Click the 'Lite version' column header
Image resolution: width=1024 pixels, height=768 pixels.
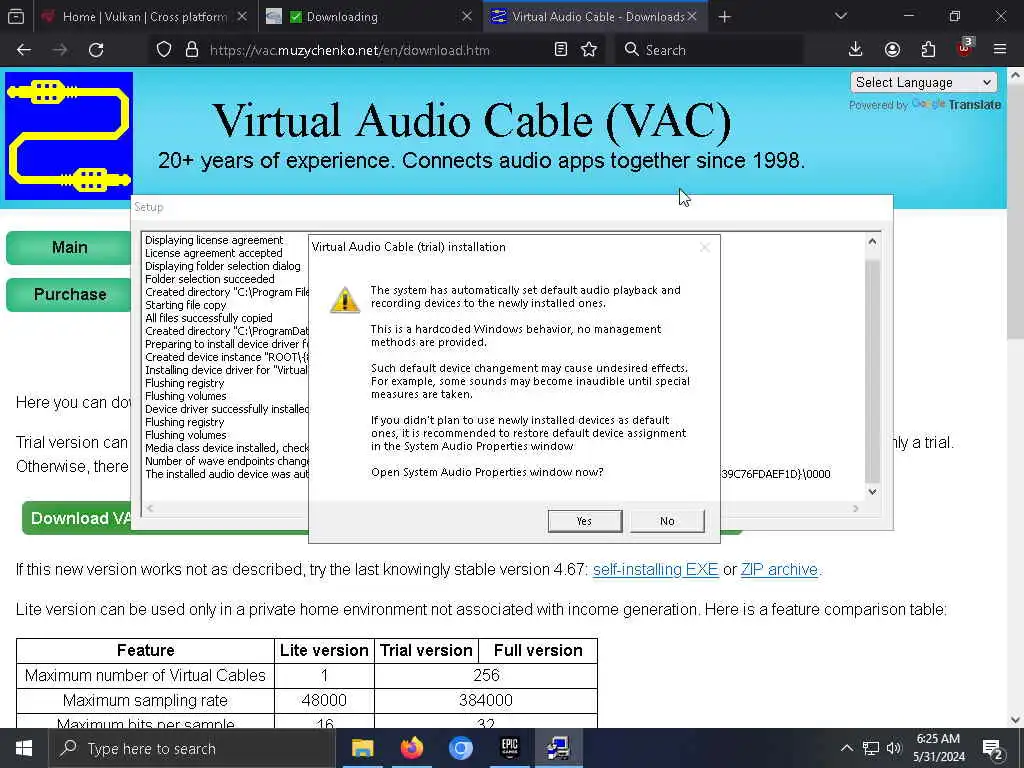(x=324, y=650)
